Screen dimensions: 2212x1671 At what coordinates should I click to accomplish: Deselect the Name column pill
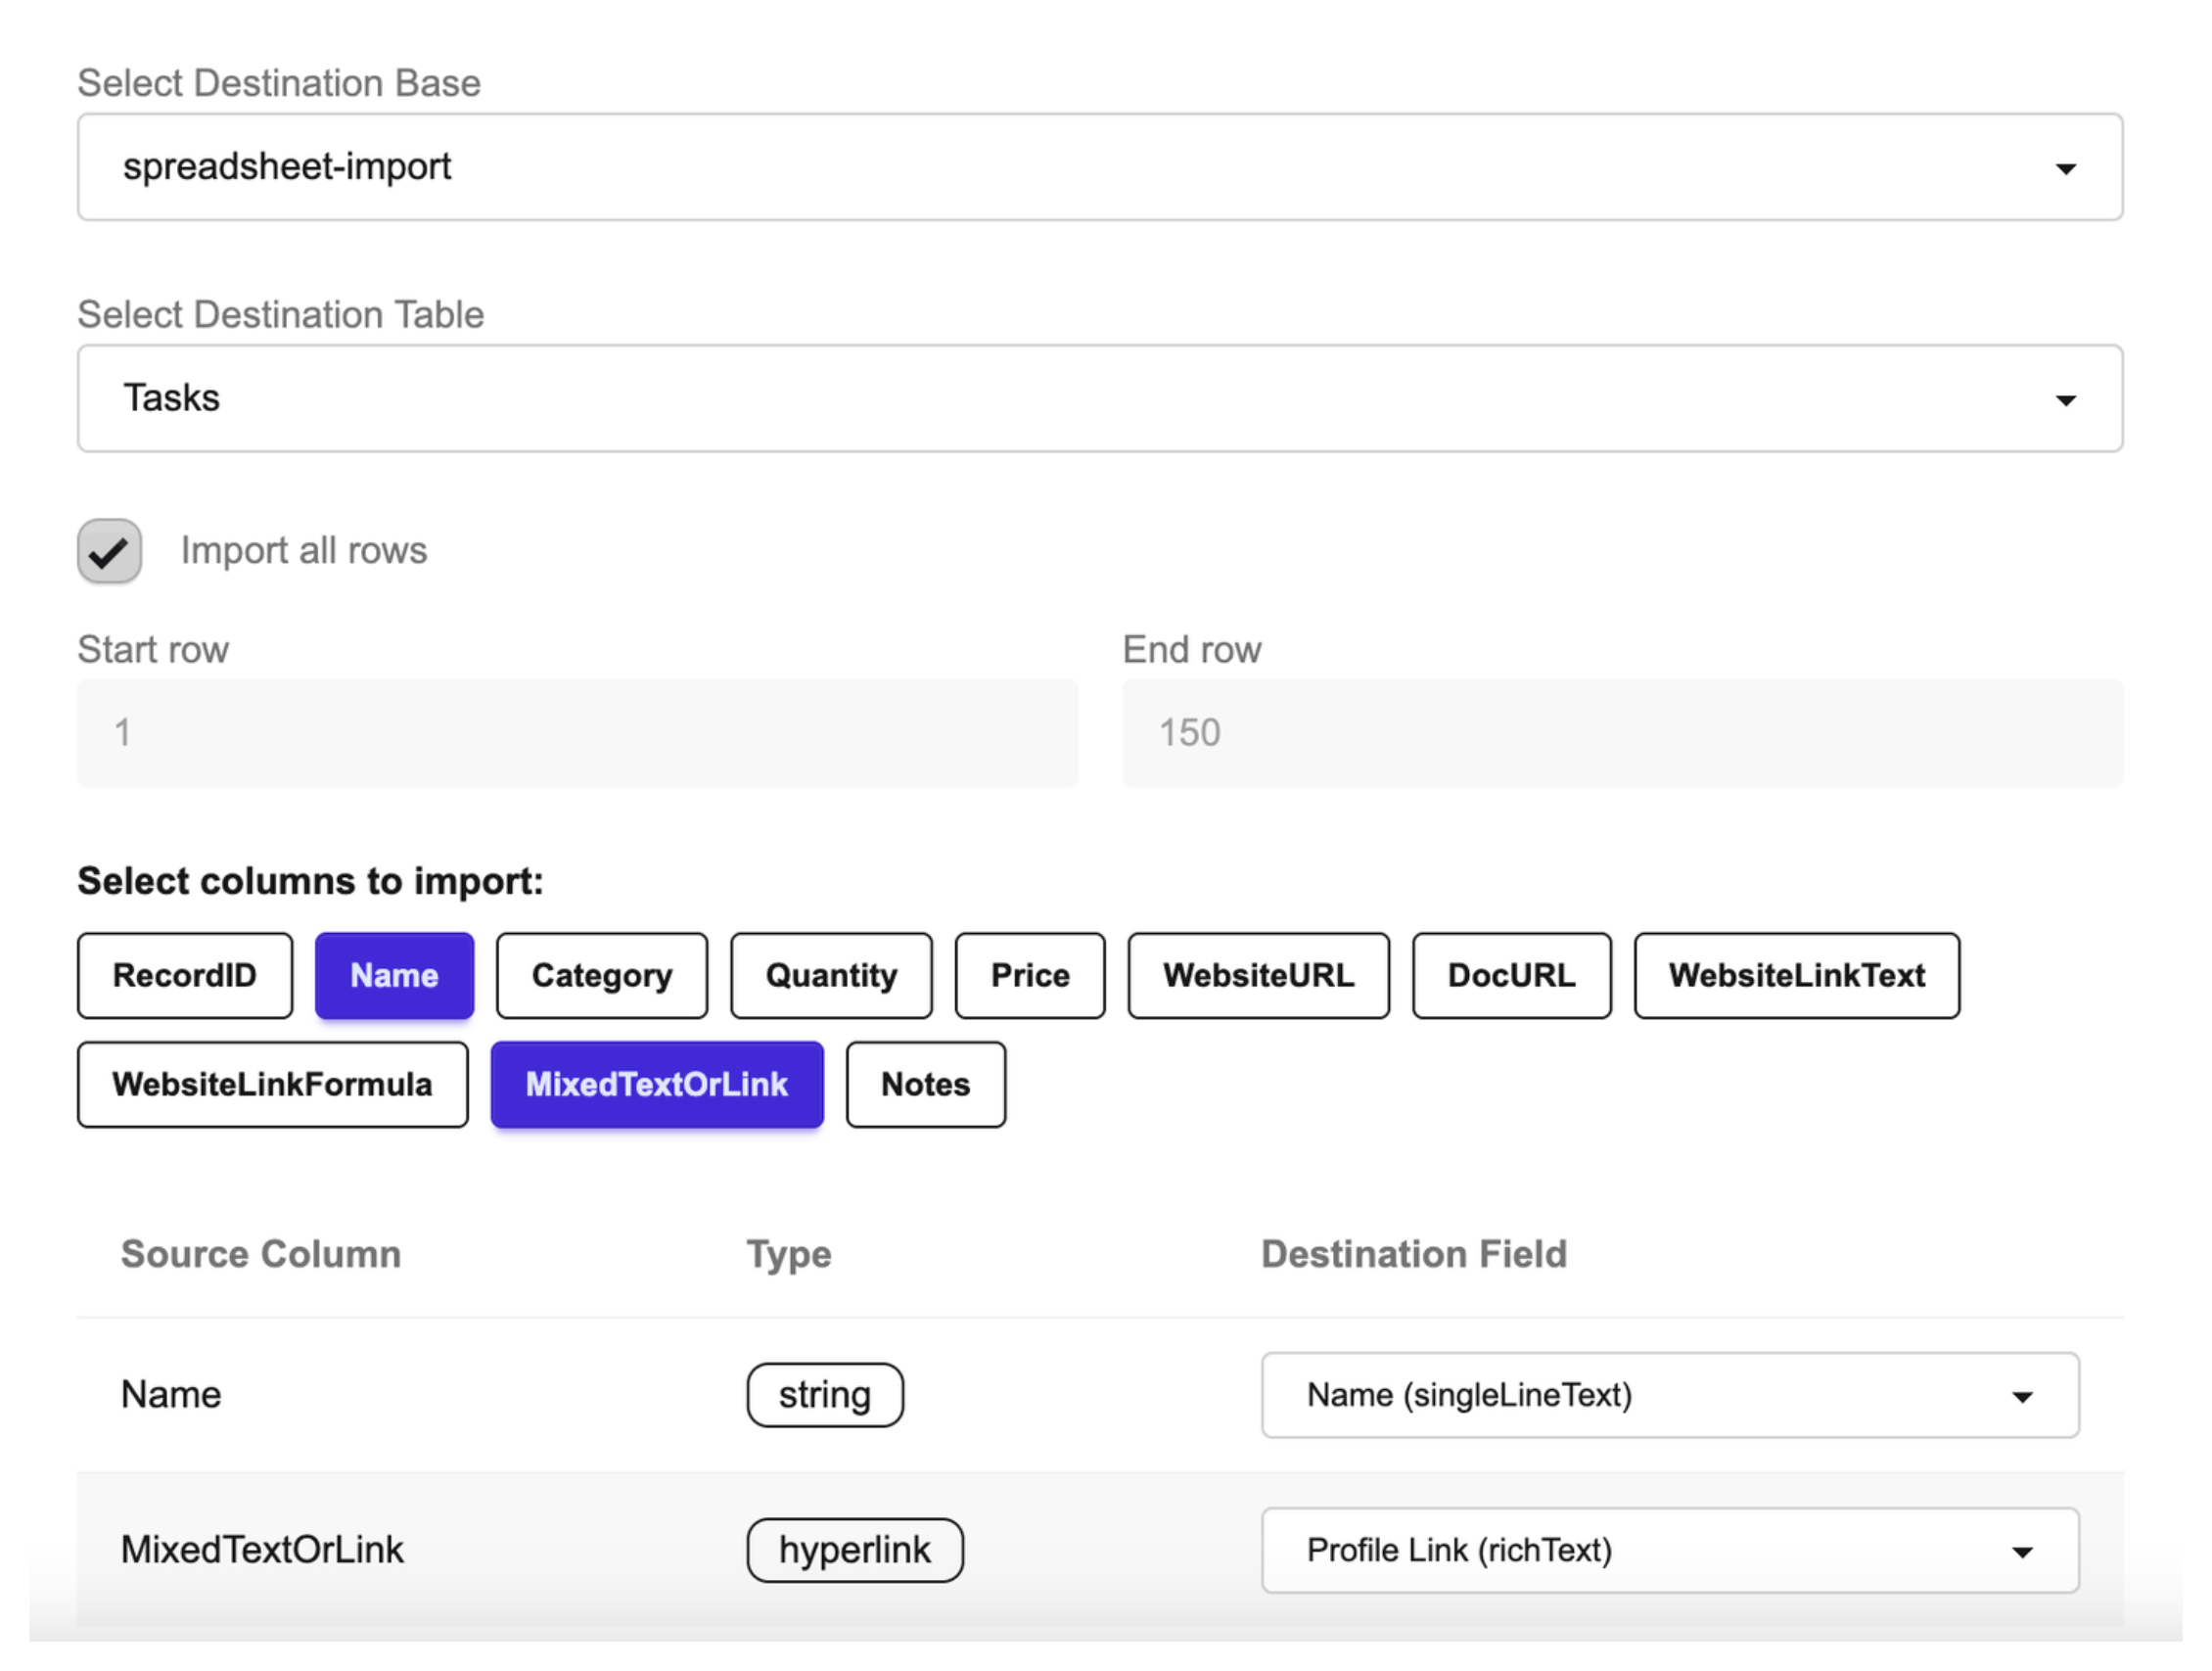point(394,975)
